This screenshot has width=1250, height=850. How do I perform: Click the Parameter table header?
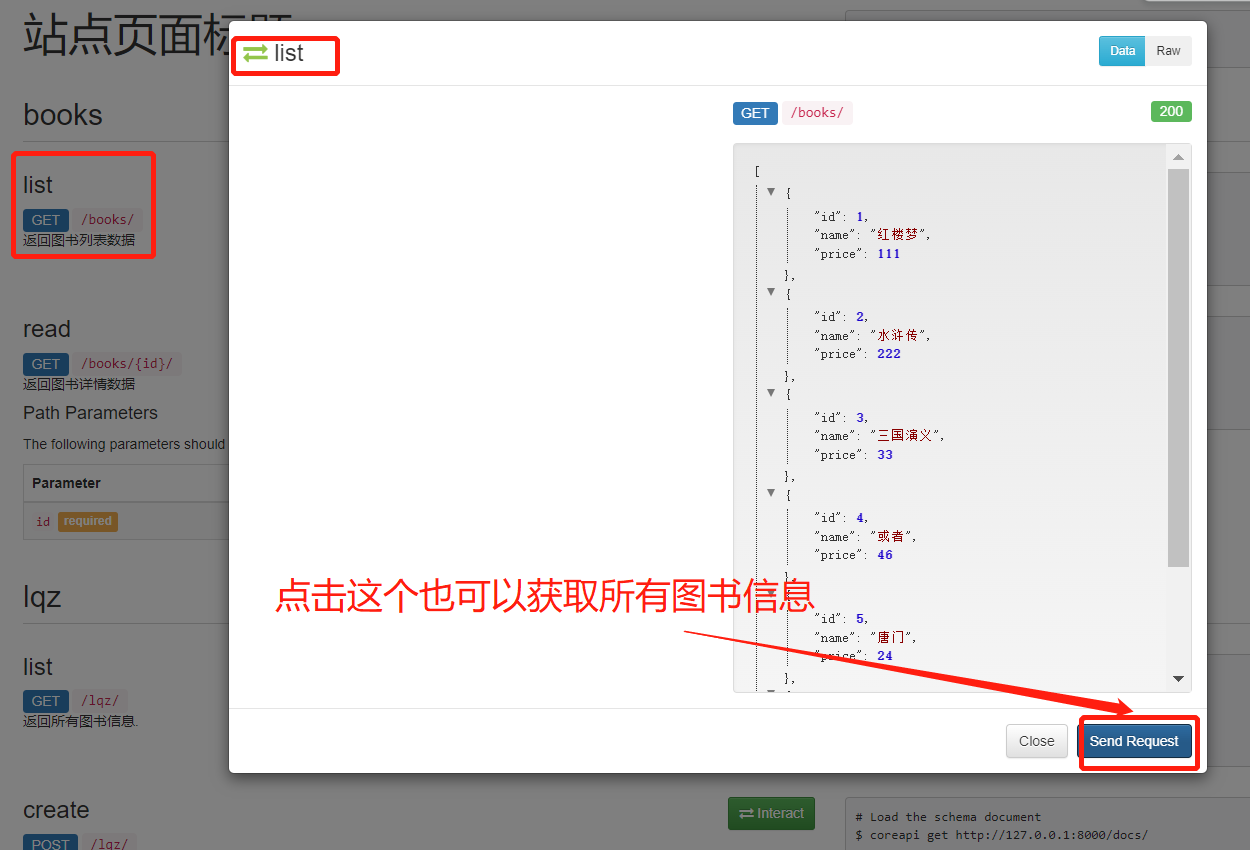coord(66,483)
